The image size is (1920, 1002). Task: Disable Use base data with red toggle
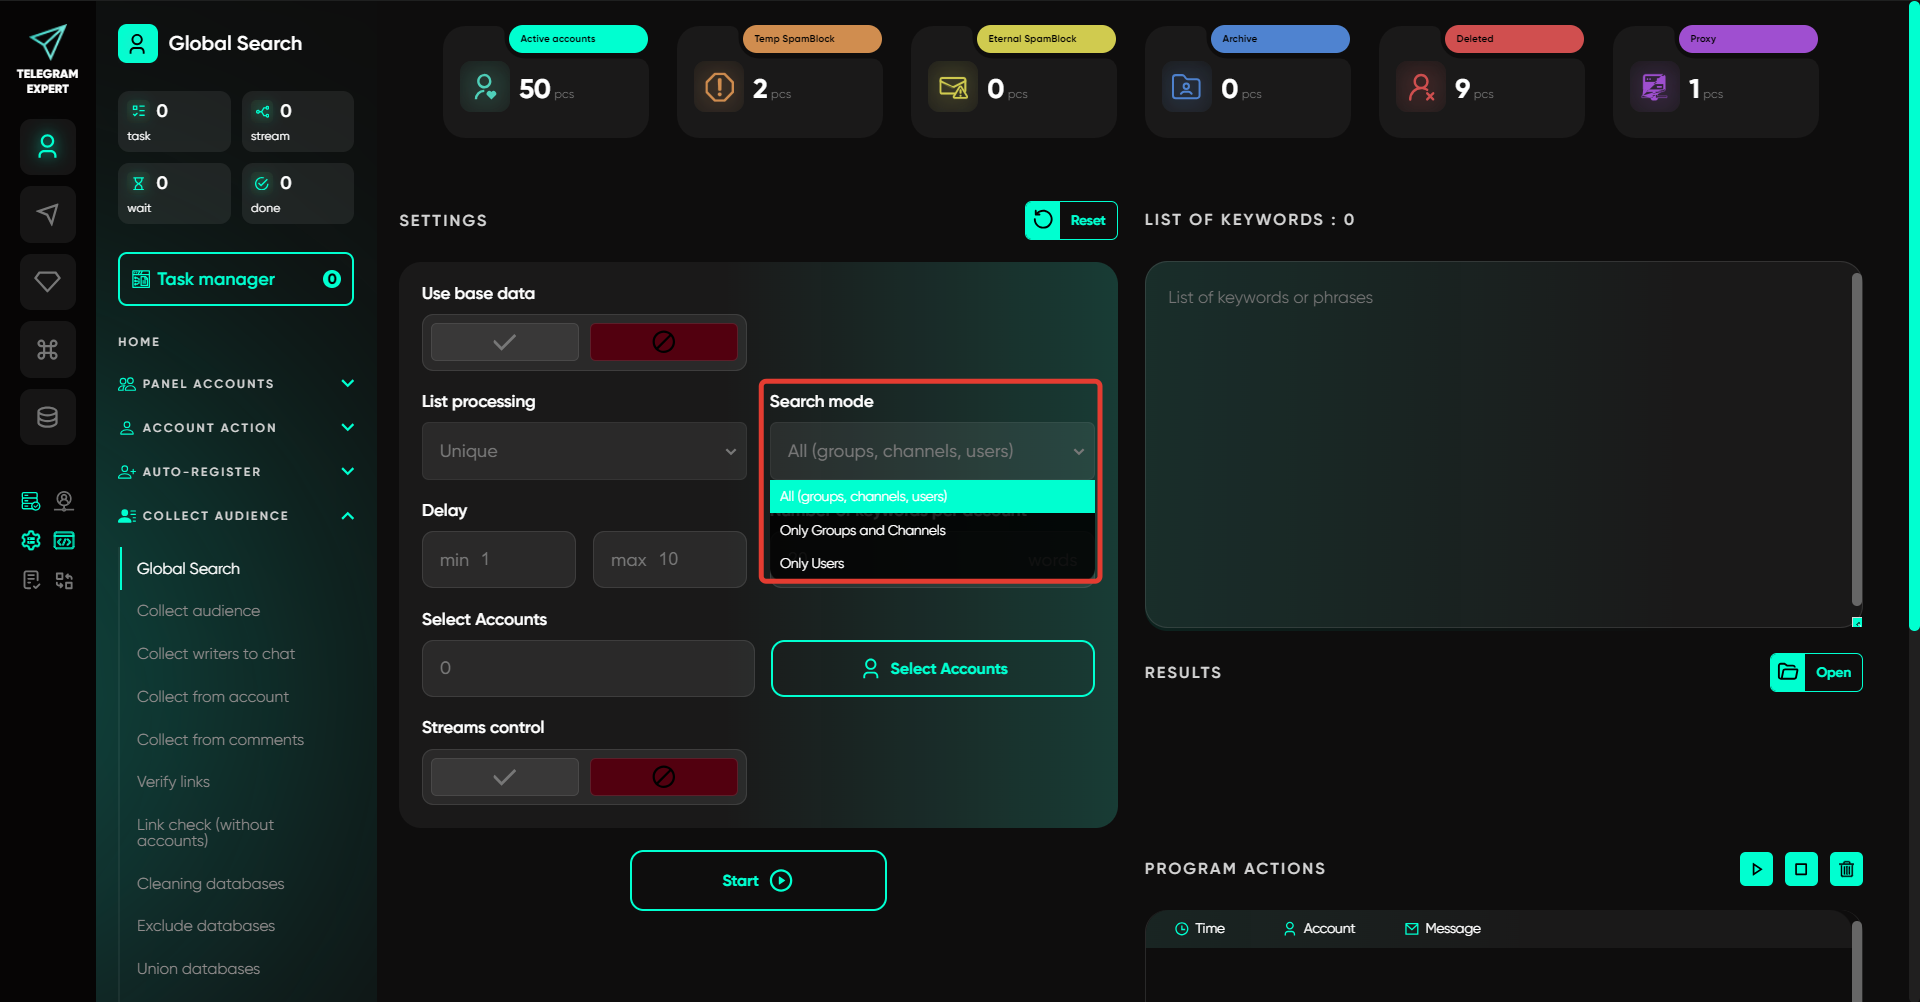point(663,342)
